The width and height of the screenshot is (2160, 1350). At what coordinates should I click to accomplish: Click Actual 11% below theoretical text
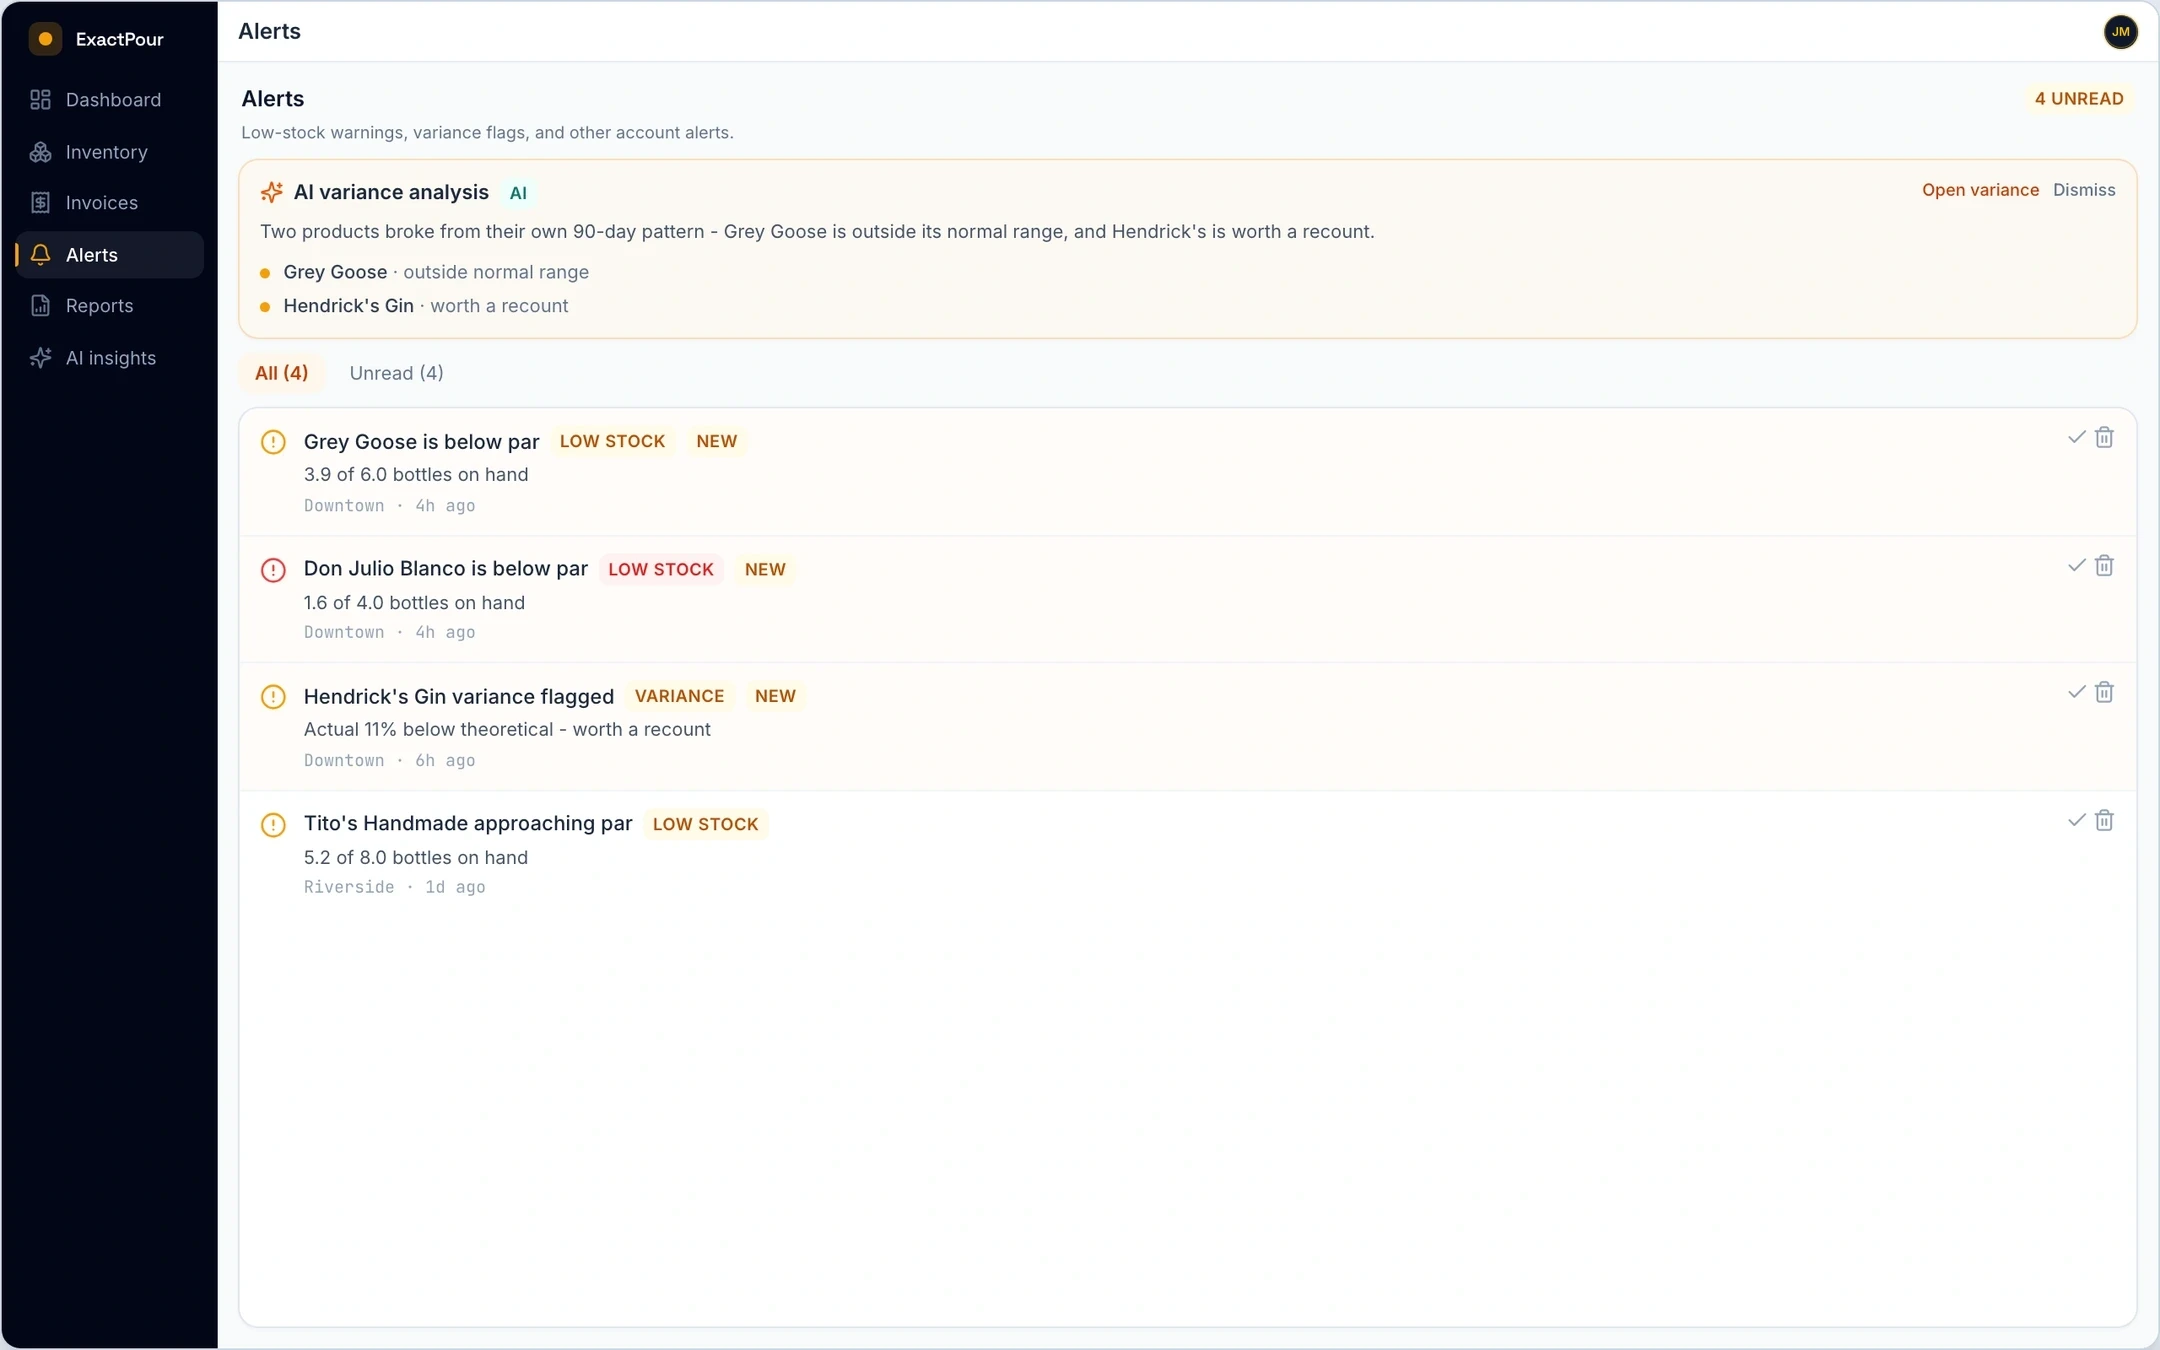tap(506, 730)
